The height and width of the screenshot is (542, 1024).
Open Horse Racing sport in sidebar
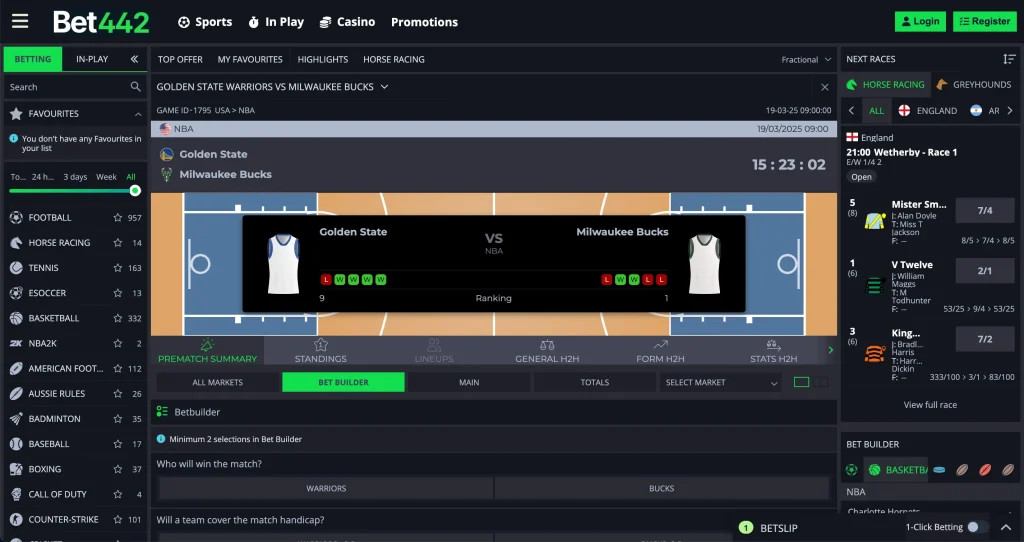point(59,243)
